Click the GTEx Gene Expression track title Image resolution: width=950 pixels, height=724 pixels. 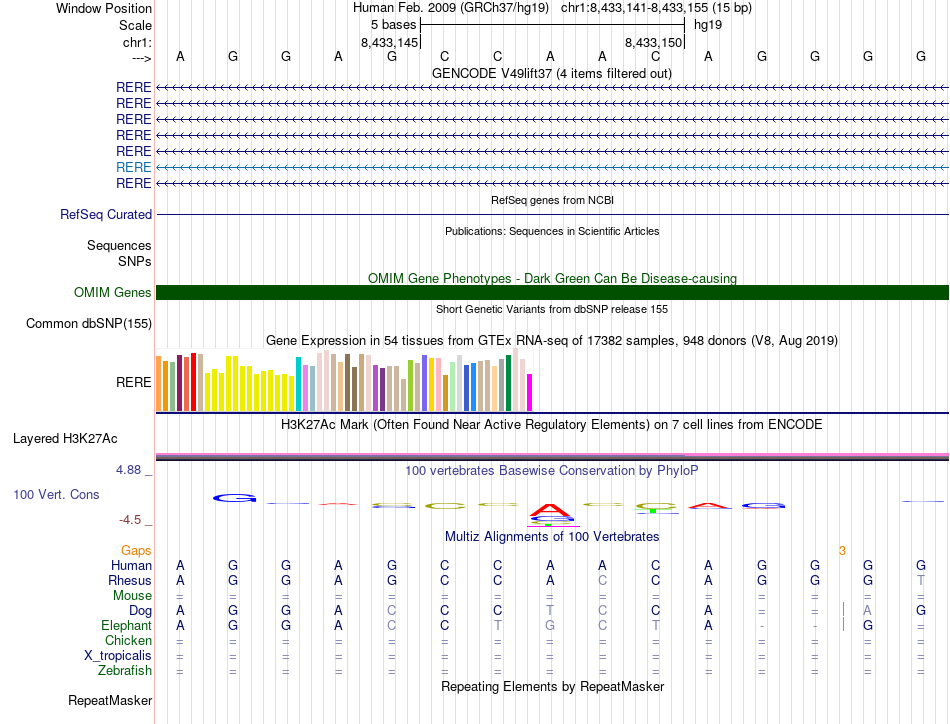552,340
